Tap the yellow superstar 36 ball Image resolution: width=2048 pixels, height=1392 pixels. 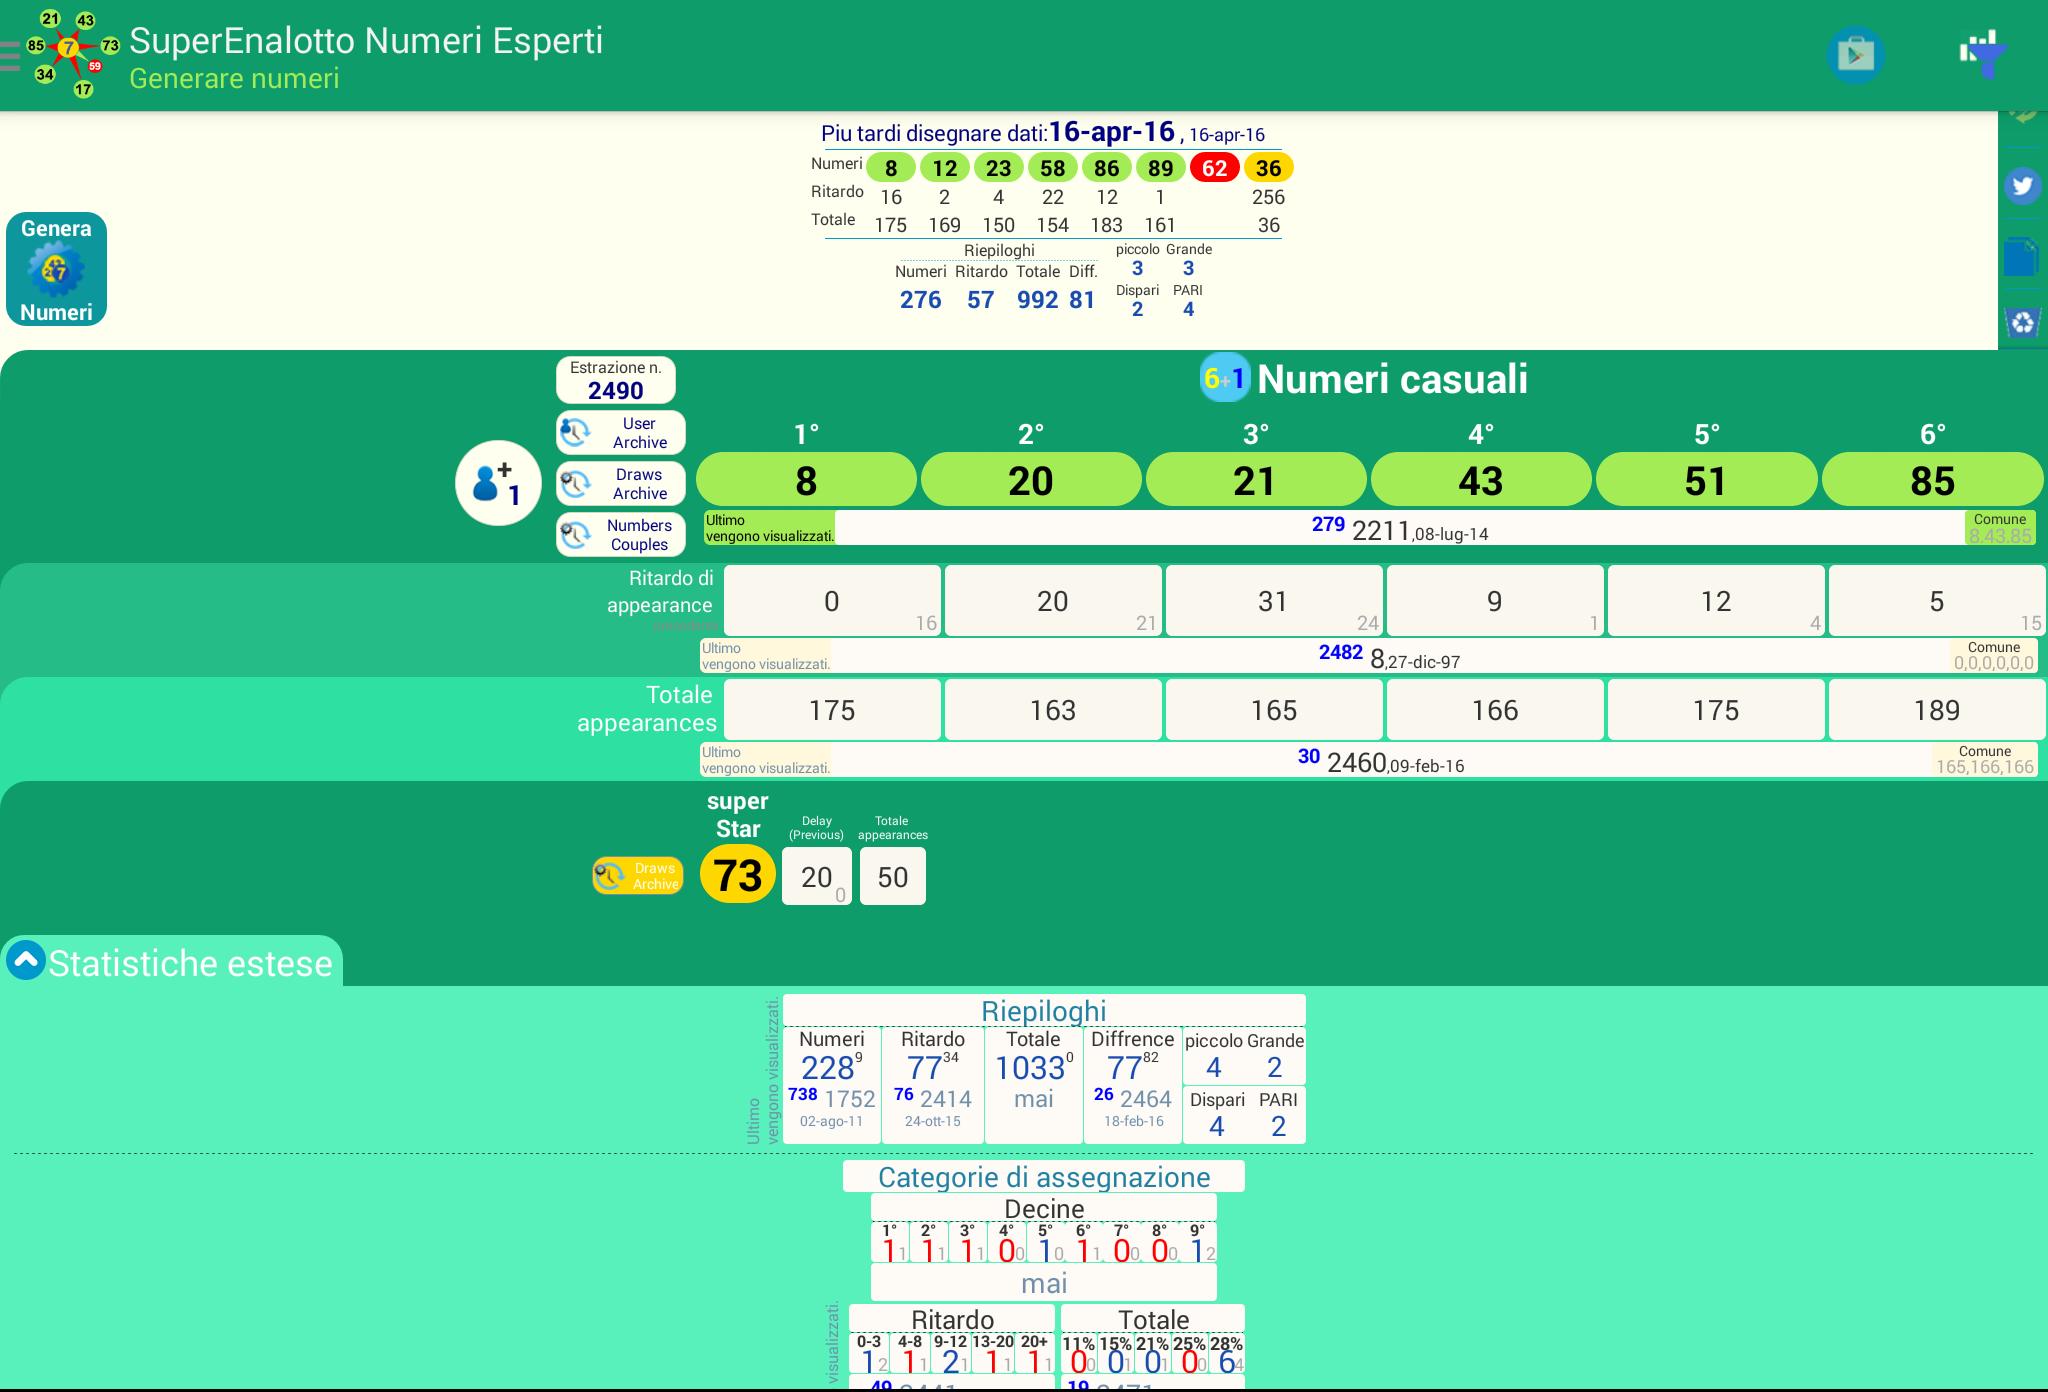1269,168
